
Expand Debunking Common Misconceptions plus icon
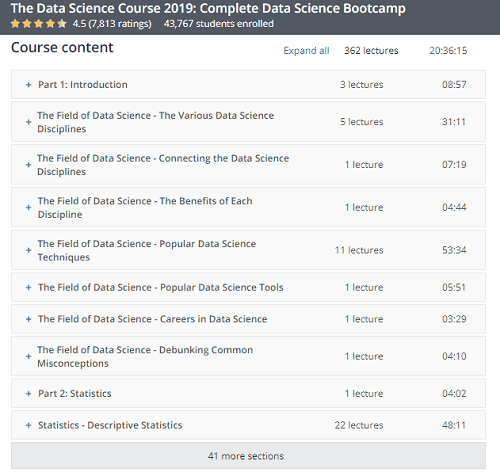29,356
